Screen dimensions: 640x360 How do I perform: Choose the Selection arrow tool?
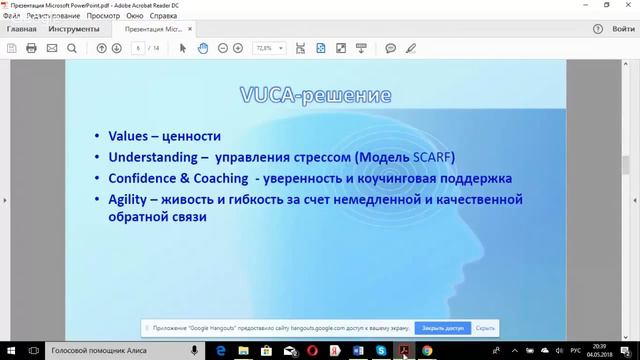point(182,48)
